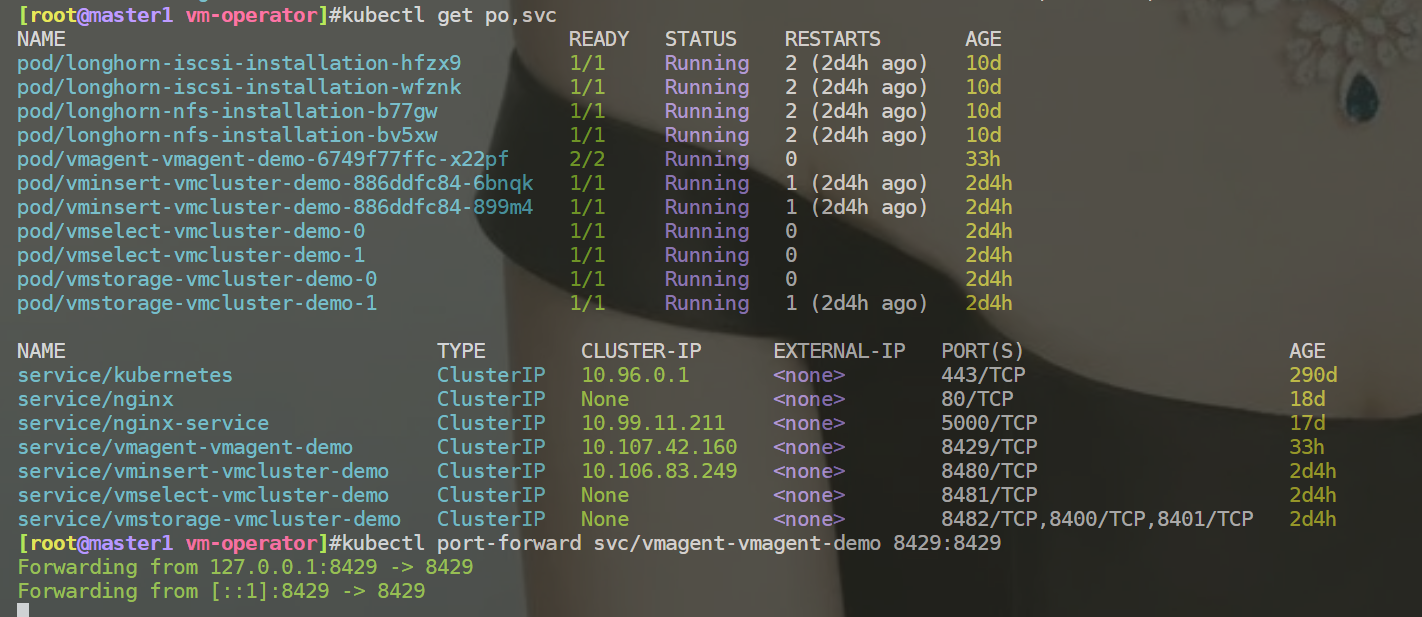Select pod name "pod/longhorn-iscsi-installation-hfzx9"
This screenshot has width=1422, height=617.
pyautogui.click(x=239, y=63)
